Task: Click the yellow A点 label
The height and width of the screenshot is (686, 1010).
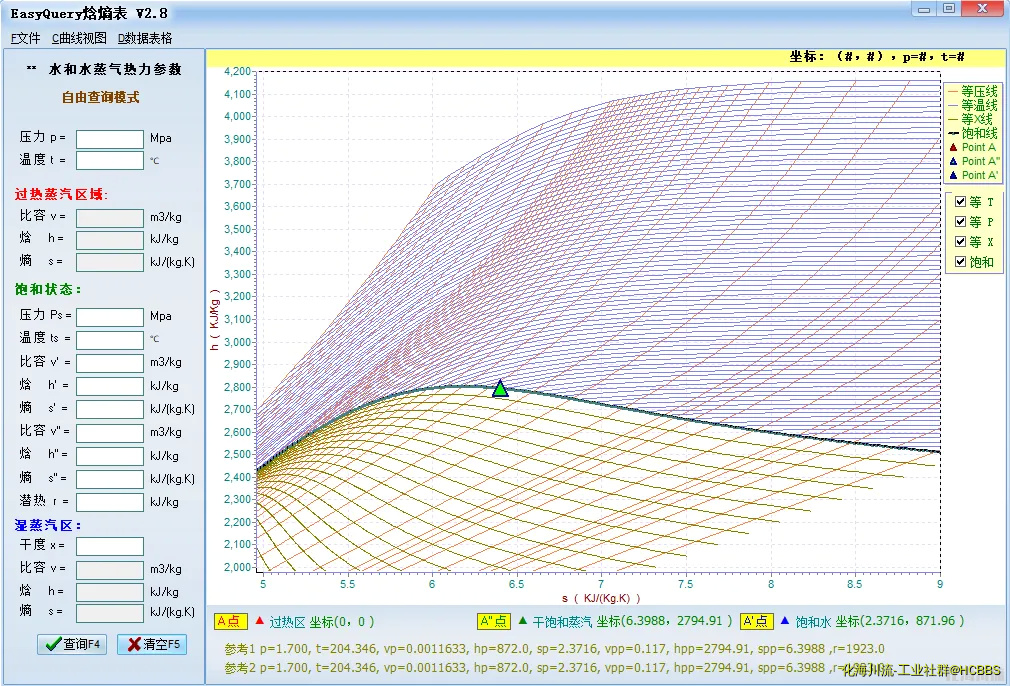Action: [231, 622]
